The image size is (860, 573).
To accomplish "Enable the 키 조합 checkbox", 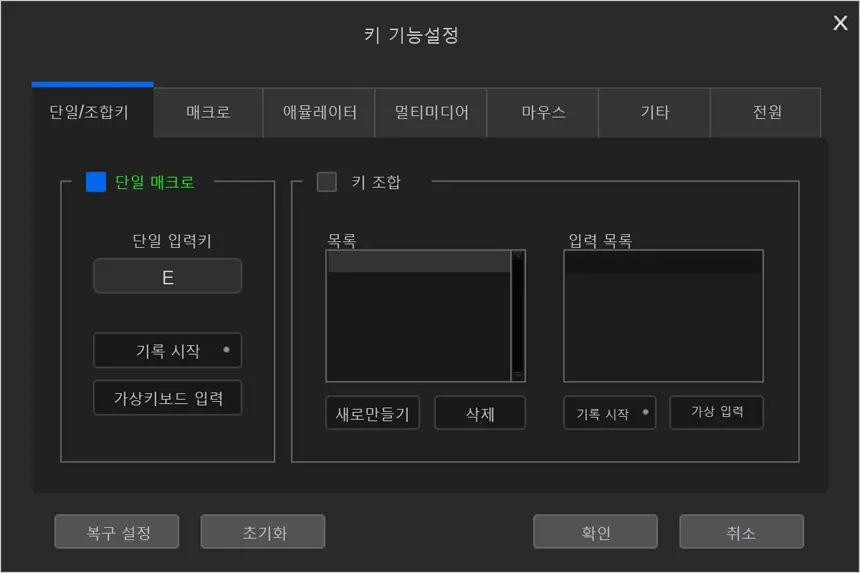I will [x=327, y=182].
